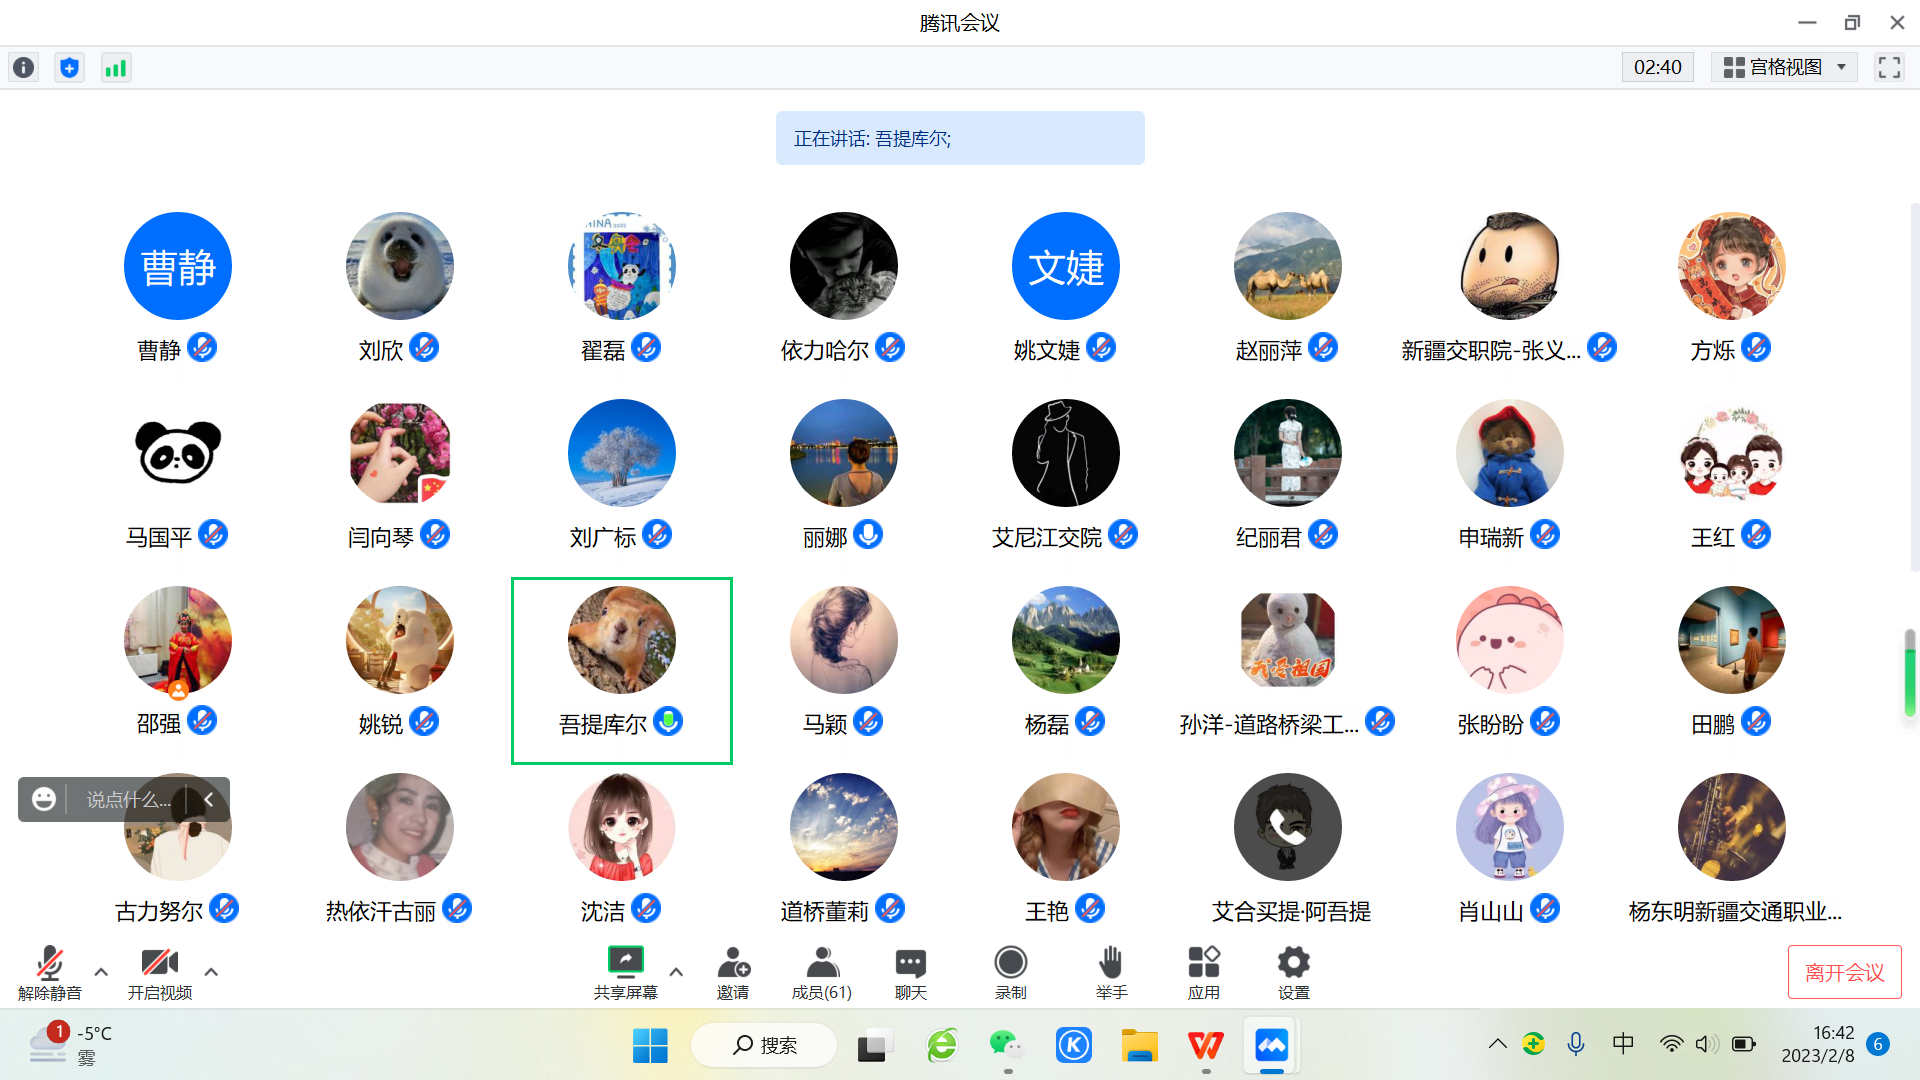The image size is (1920, 1080).
Task: Expand the arrow next to 解除静音
Action: point(101,971)
